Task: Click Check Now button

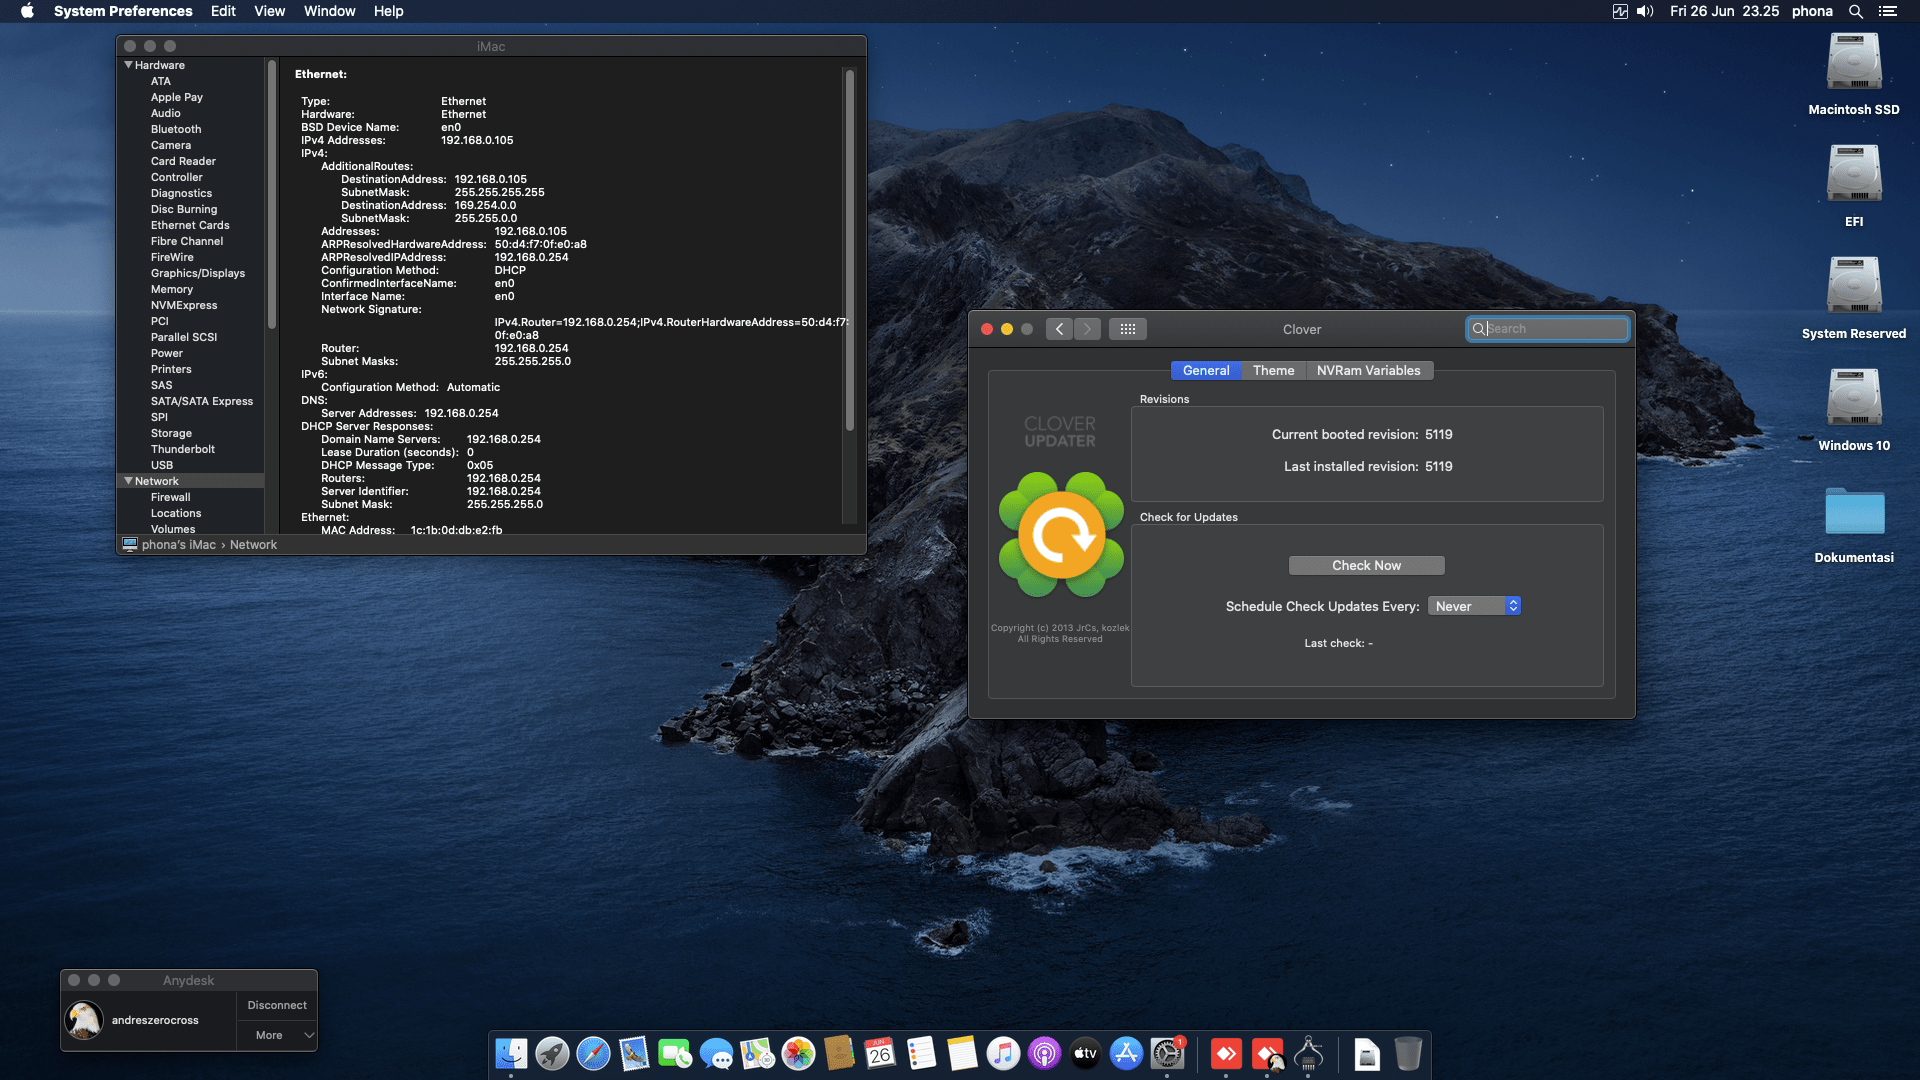Action: 1366,565
